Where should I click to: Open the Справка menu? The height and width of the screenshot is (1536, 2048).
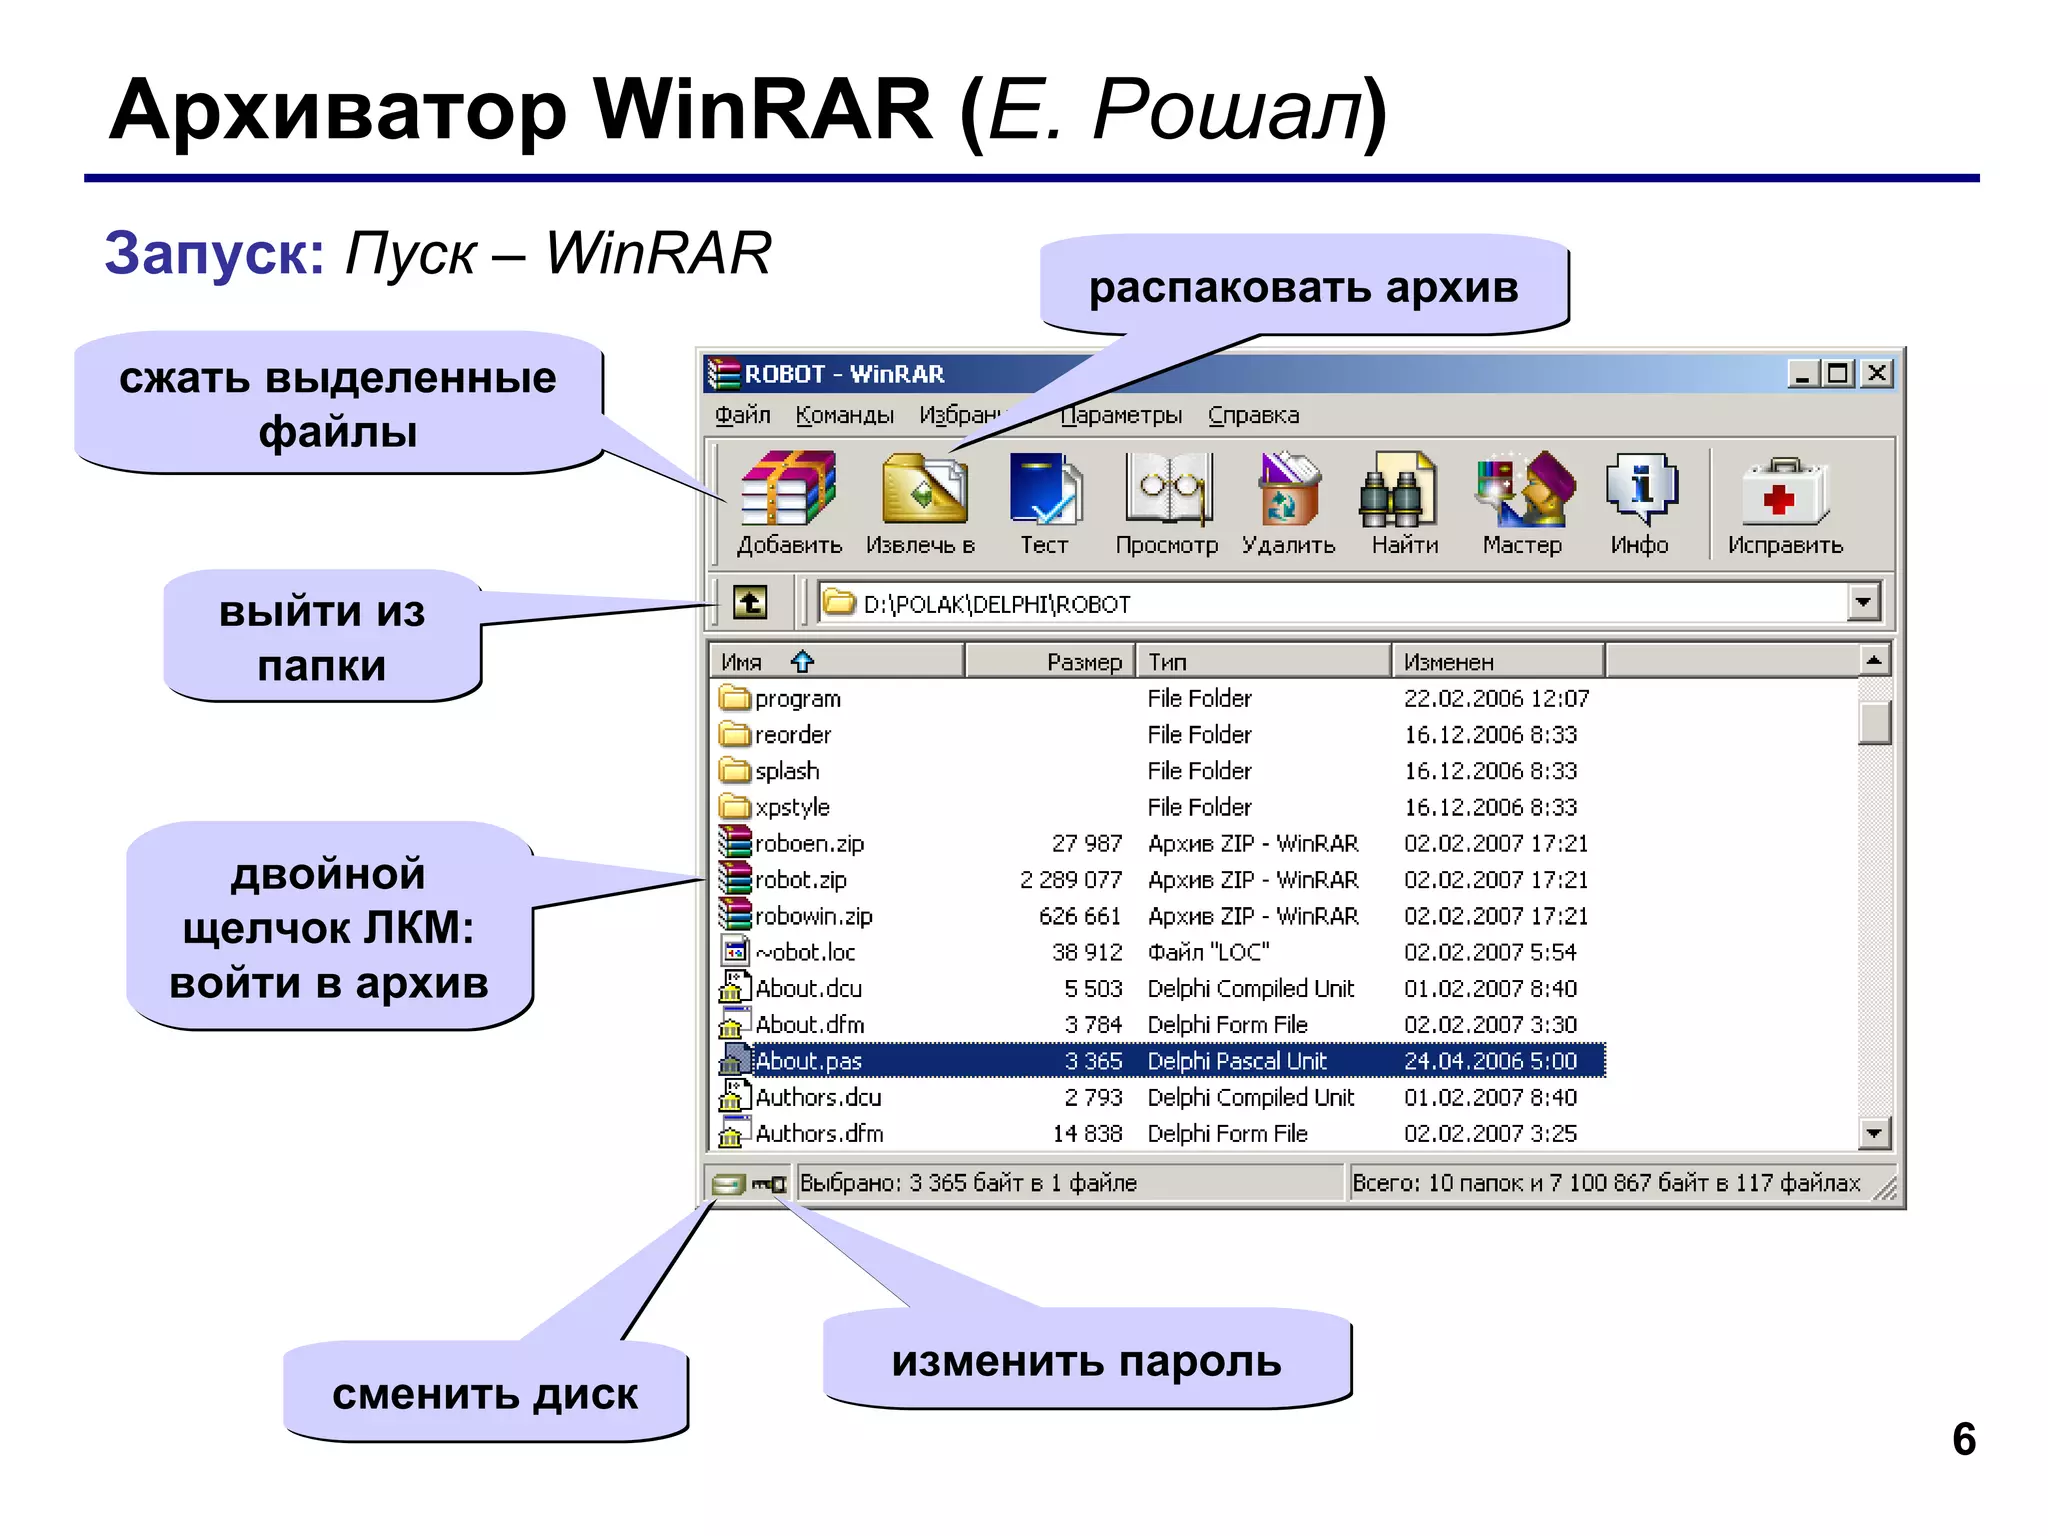coord(1253,414)
